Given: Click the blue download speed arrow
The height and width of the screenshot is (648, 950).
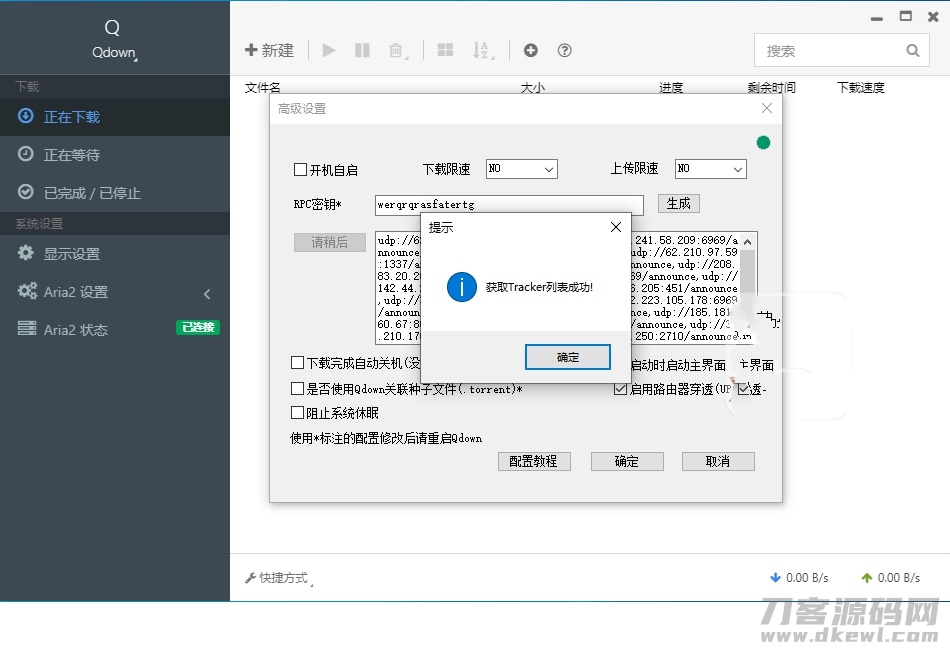Looking at the screenshot, I should pyautogui.click(x=775, y=578).
